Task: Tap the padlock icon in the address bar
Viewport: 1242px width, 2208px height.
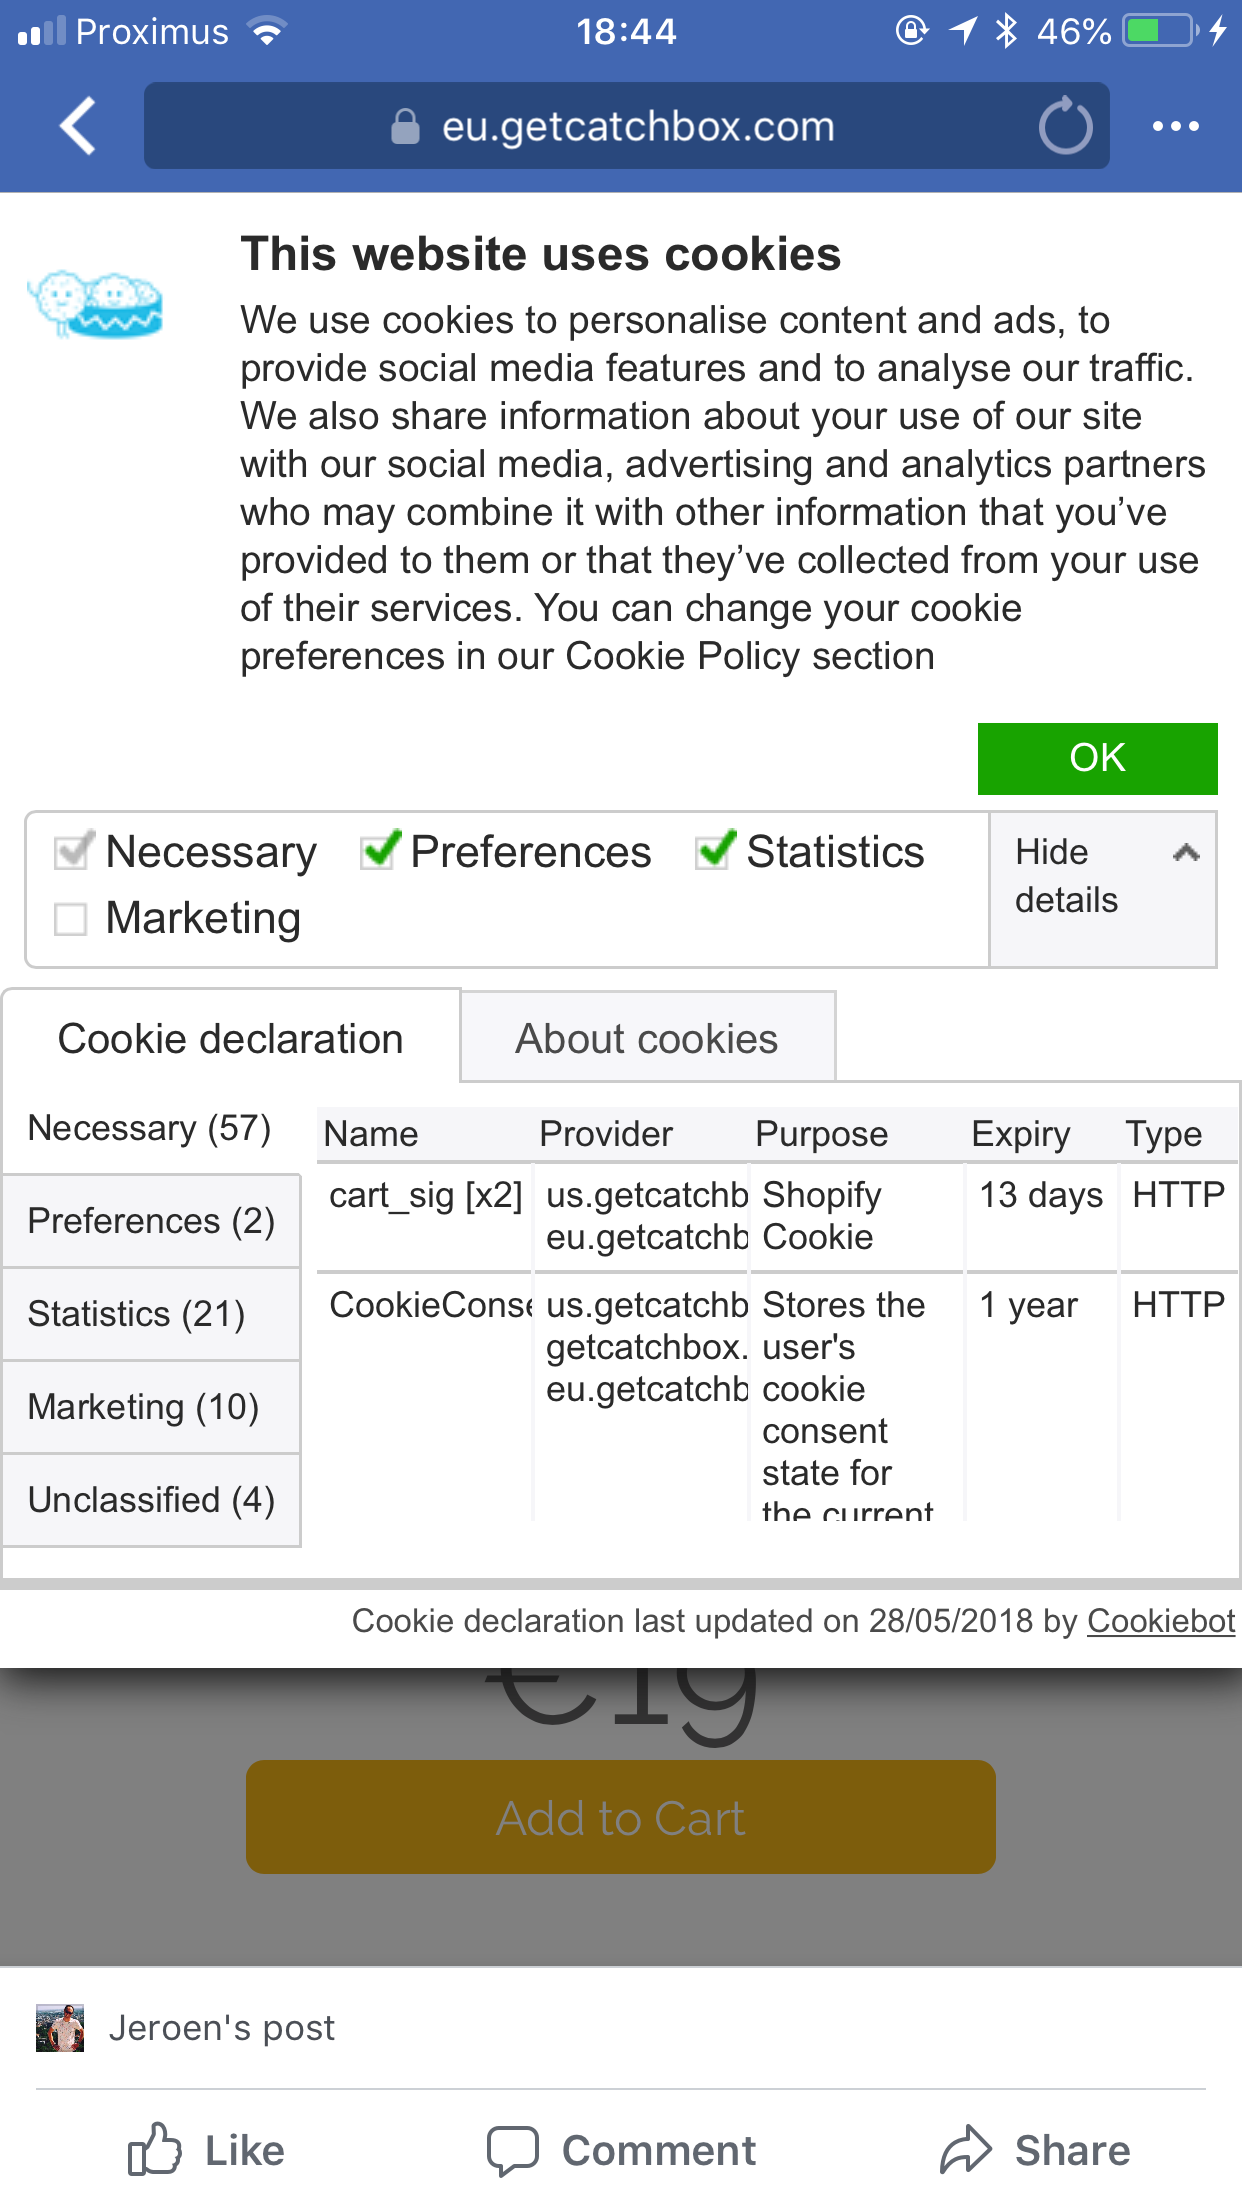Action: click(x=405, y=127)
